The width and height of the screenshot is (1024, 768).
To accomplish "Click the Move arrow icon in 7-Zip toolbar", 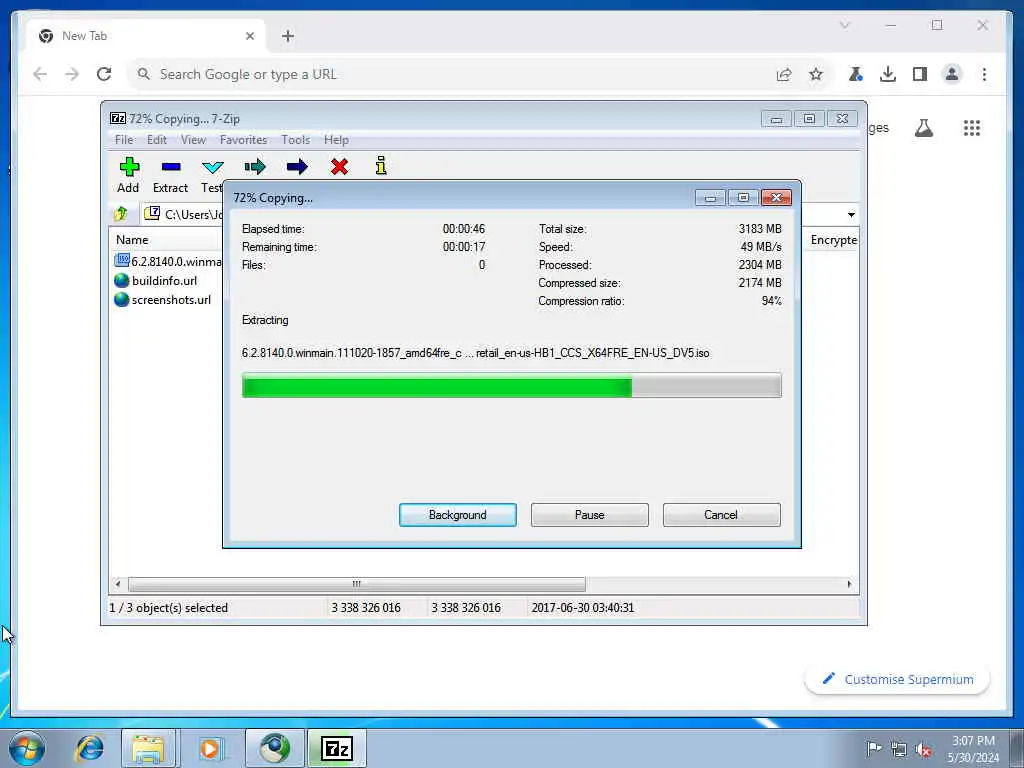I will (x=296, y=167).
